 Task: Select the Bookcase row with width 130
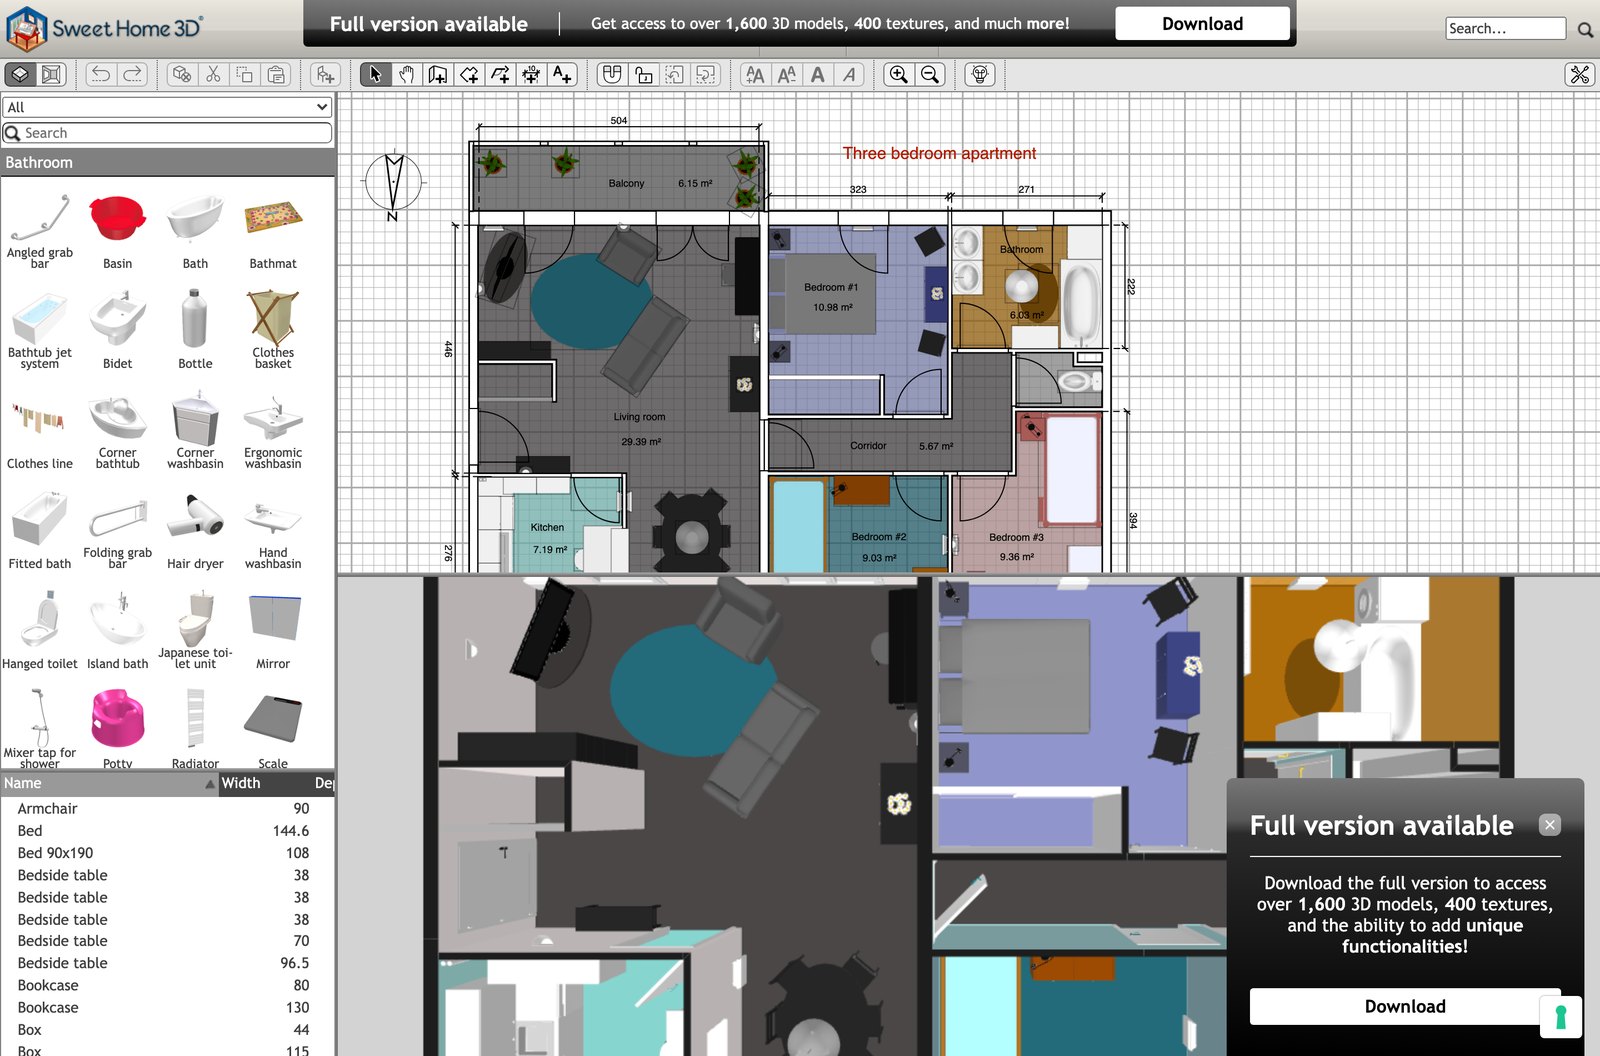(x=167, y=1007)
